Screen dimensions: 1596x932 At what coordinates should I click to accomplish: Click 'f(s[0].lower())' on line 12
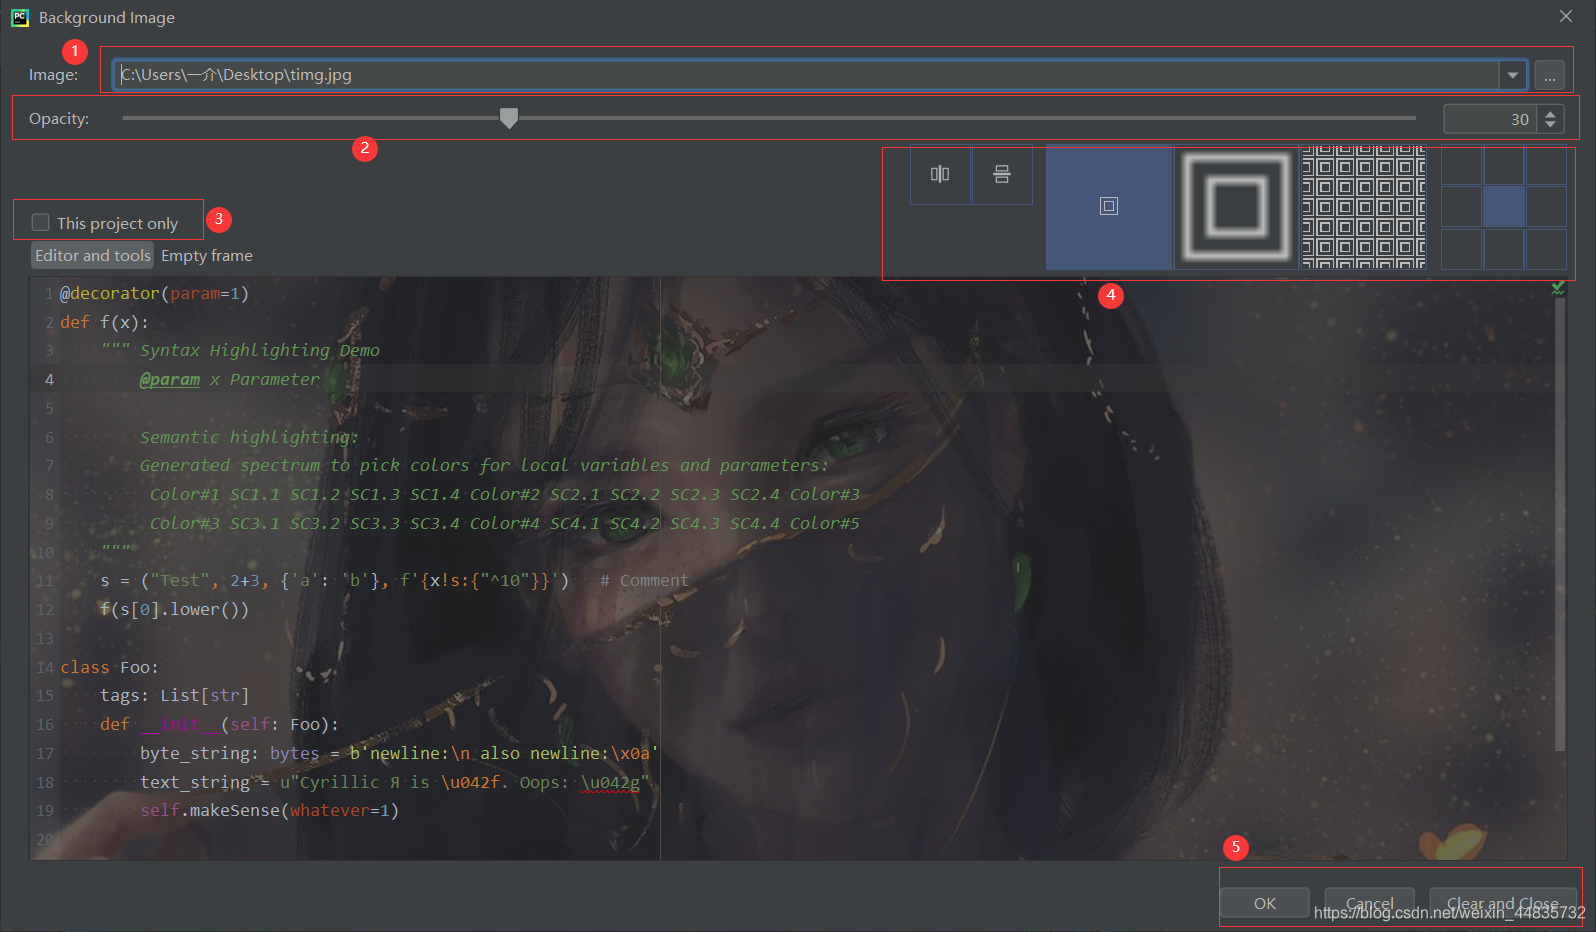[174, 609]
